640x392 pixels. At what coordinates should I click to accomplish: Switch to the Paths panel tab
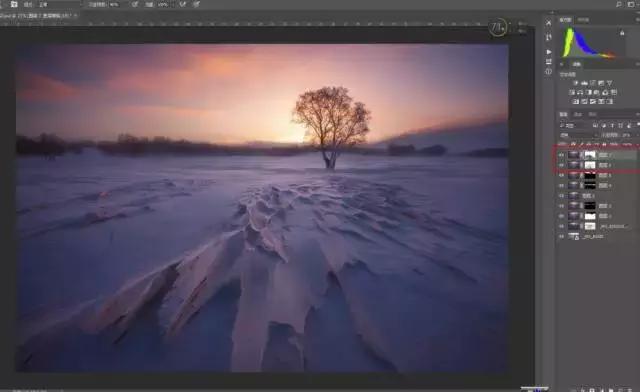pyautogui.click(x=592, y=114)
